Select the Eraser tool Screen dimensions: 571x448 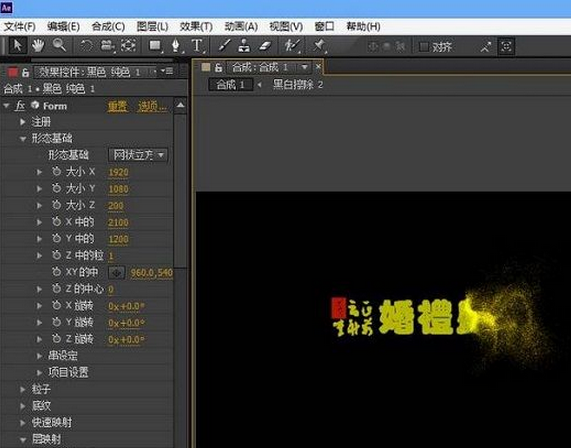pyautogui.click(x=265, y=46)
